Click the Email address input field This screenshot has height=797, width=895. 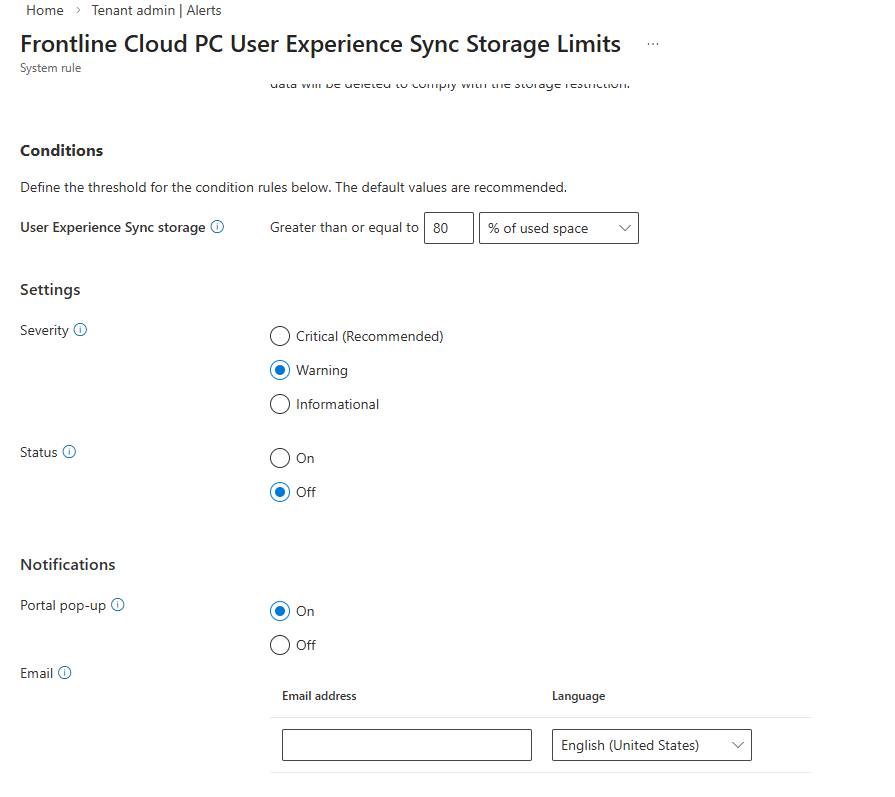point(406,745)
